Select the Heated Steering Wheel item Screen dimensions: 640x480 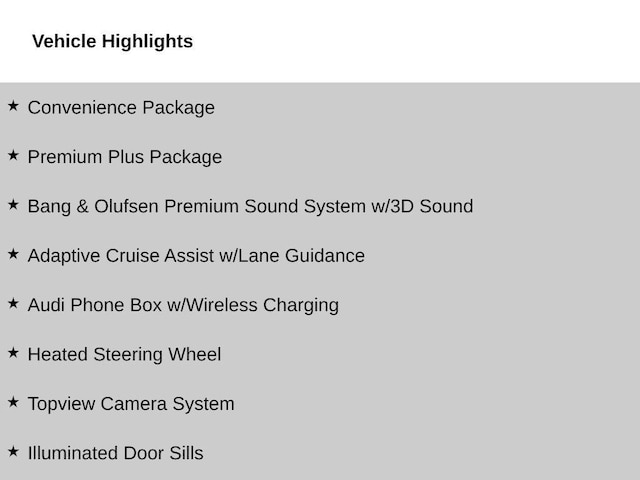click(x=124, y=354)
